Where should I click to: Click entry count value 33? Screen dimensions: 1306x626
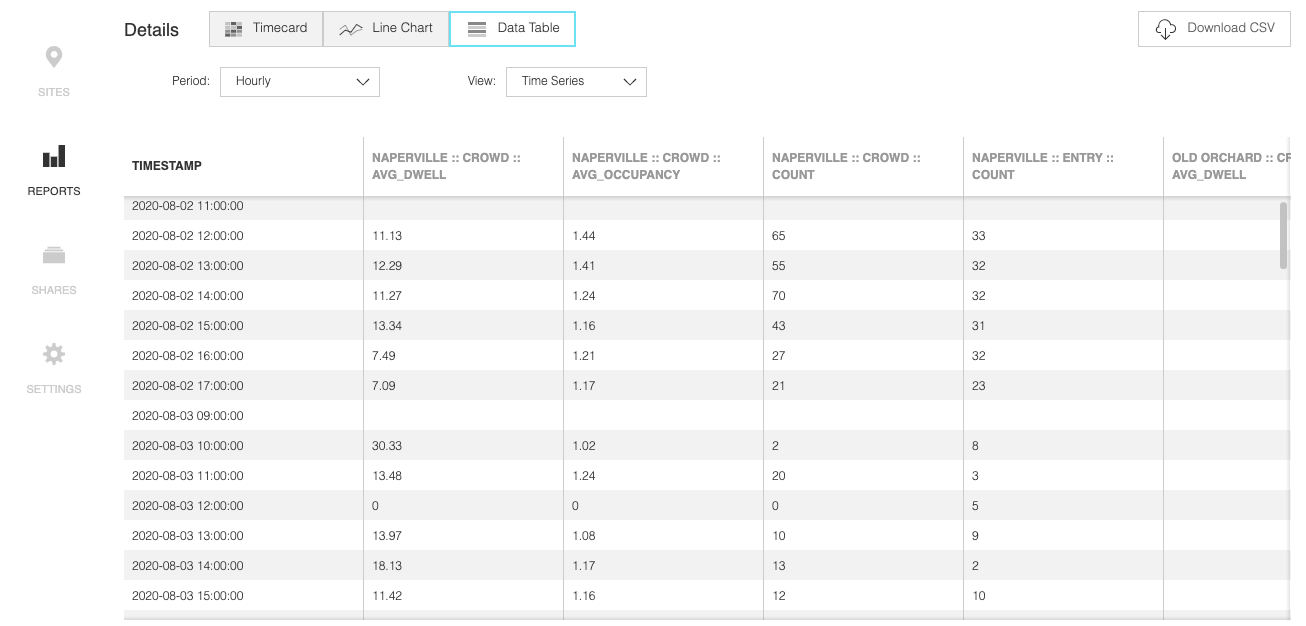(x=979, y=236)
